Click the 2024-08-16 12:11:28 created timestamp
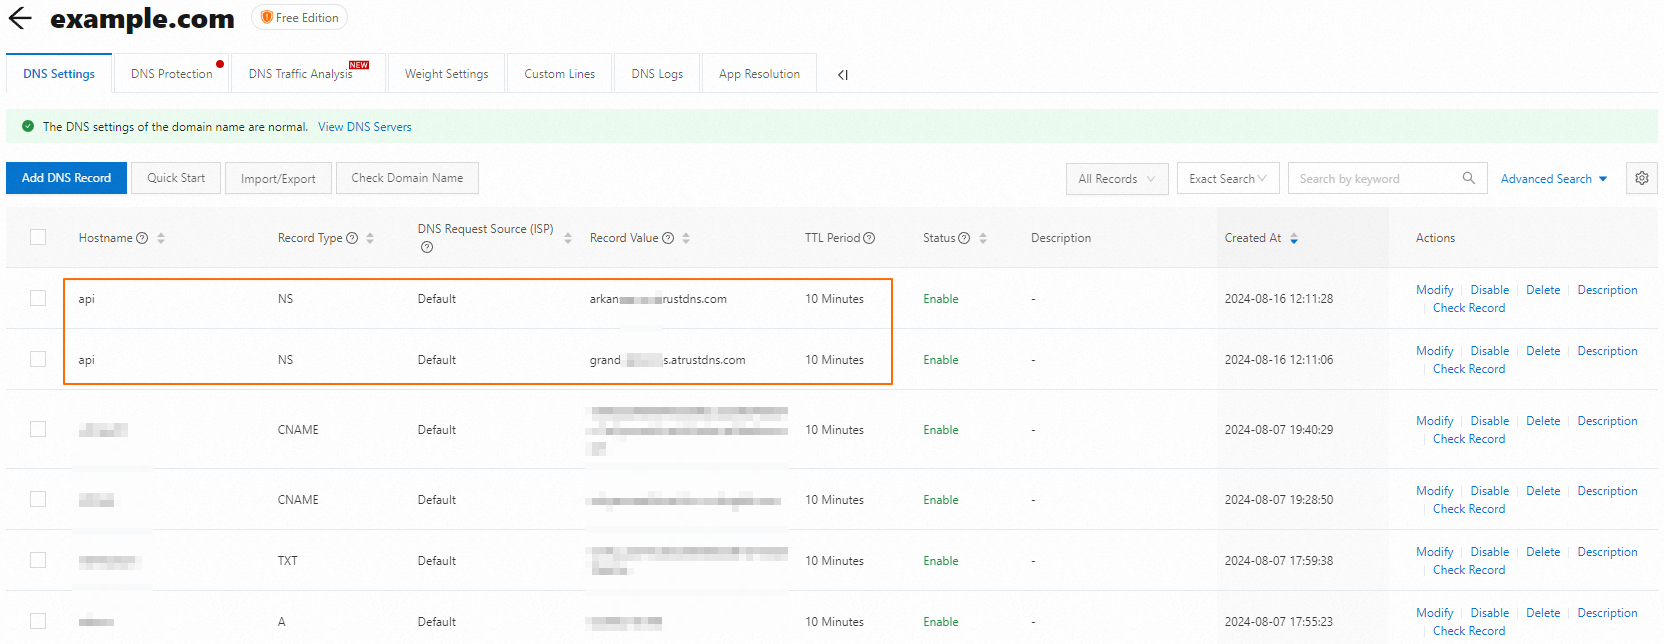 tap(1278, 299)
